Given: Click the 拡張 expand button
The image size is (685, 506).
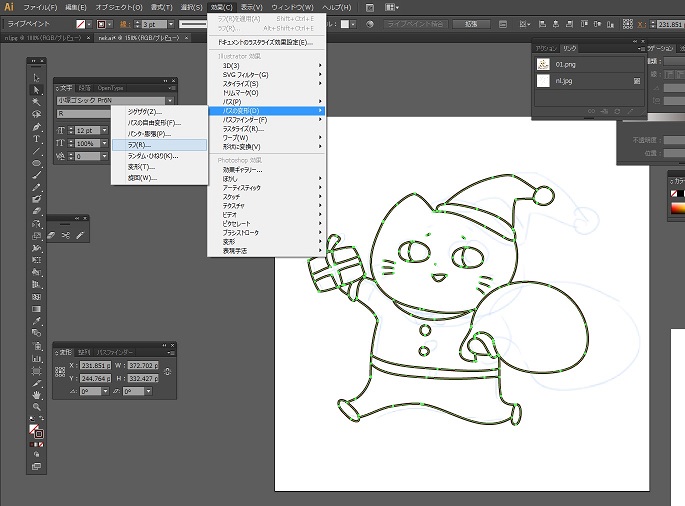Looking at the screenshot, I should click(471, 24).
